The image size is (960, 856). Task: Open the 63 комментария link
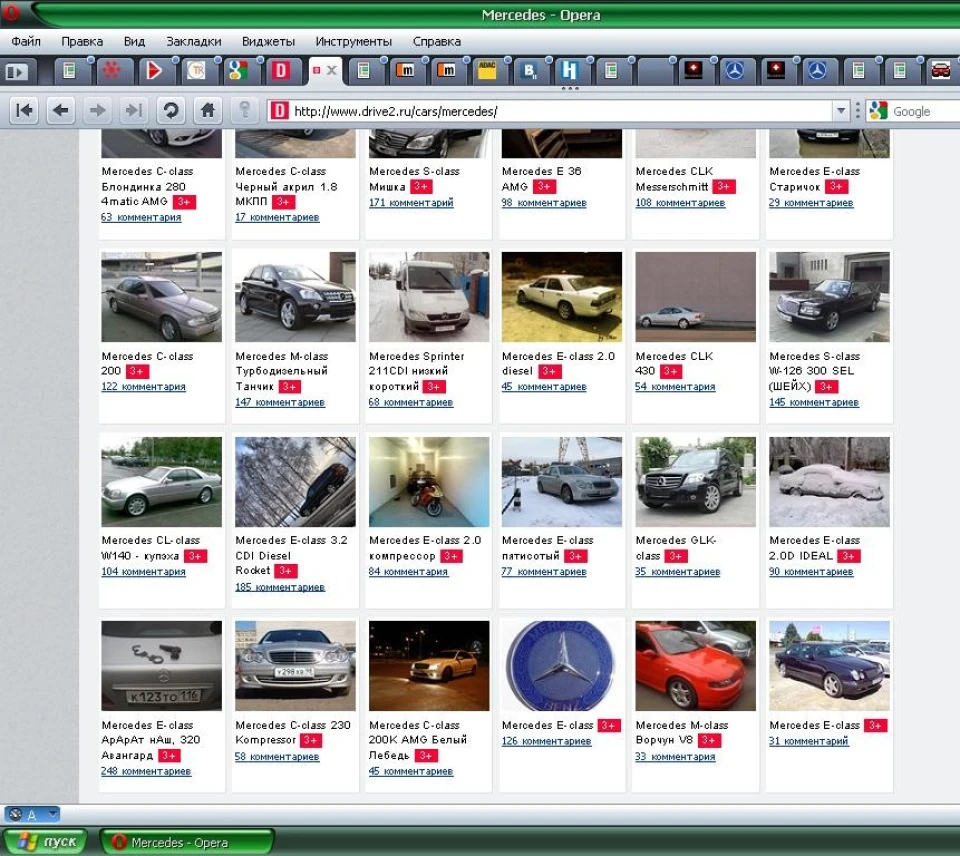141,217
